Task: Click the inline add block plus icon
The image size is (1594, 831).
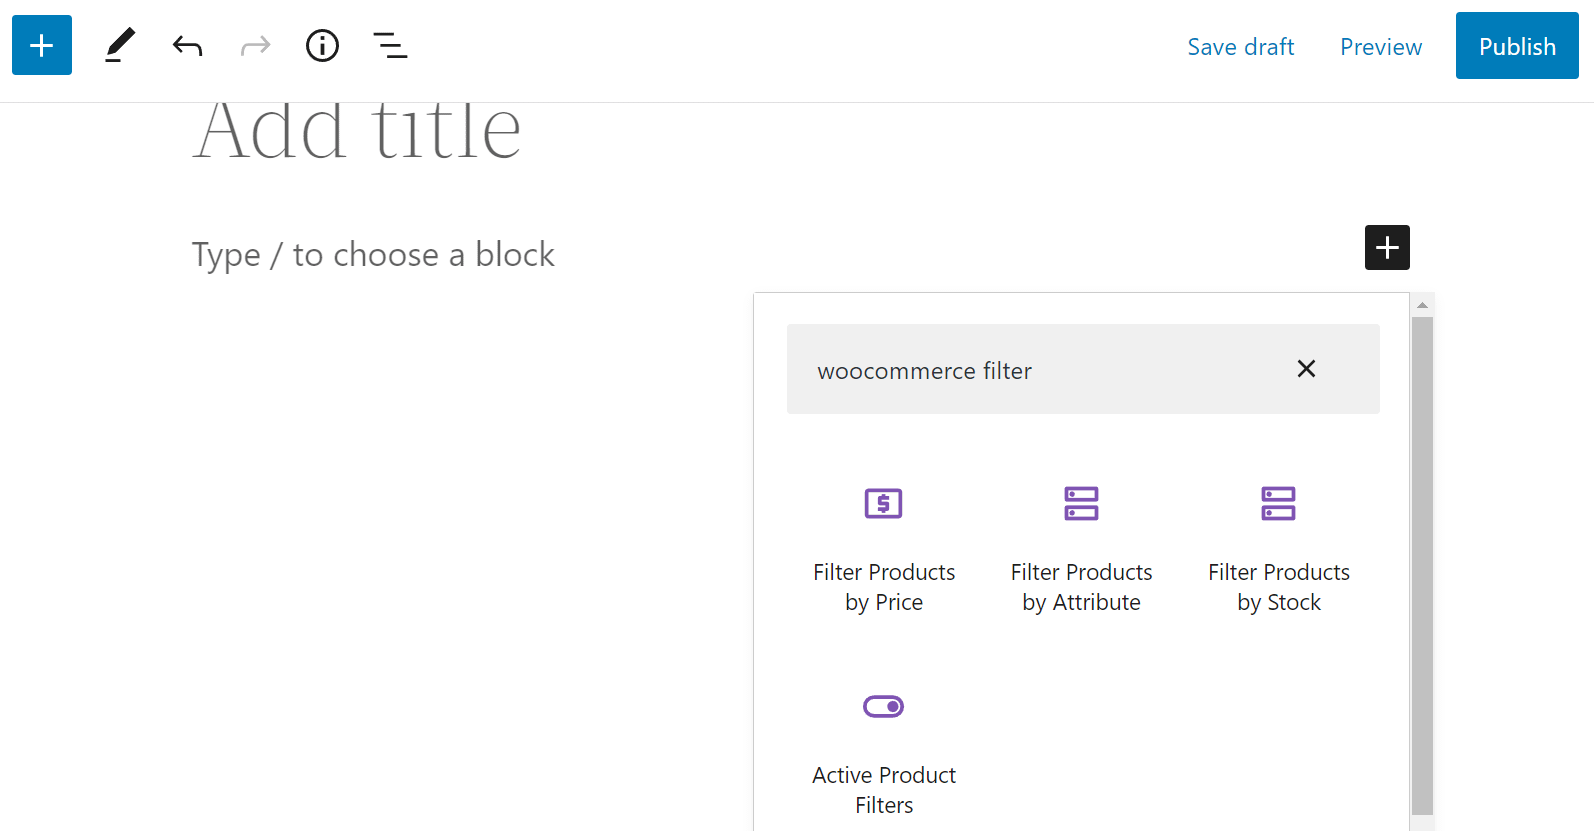Action: click(1386, 247)
